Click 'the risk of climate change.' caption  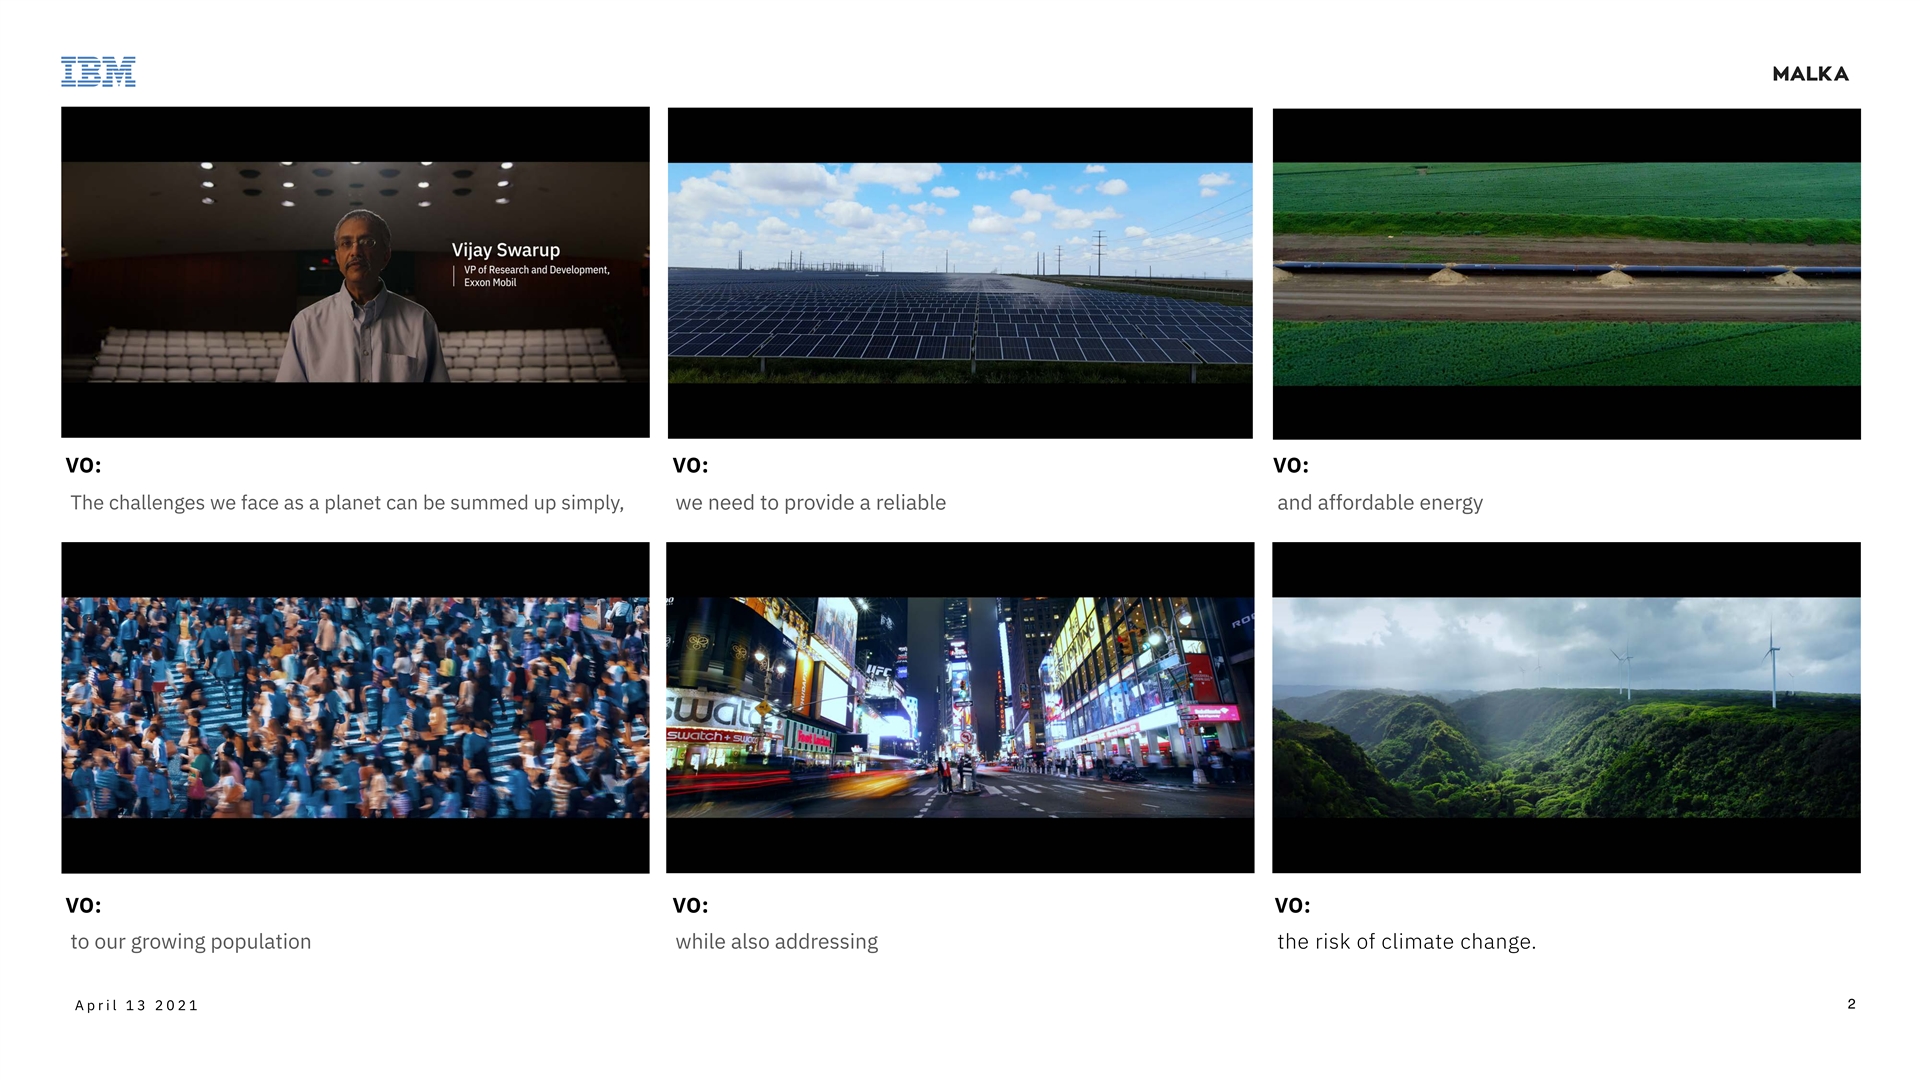[1406, 942]
